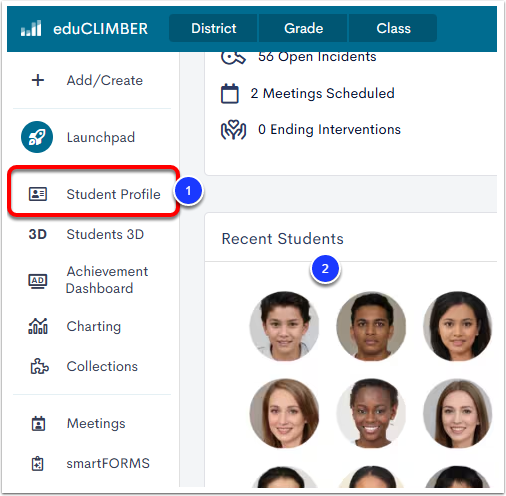Viewport: 506px width, 496px height.
Task: Click the 3D icon for Students 3D
Action: pyautogui.click(x=37, y=234)
